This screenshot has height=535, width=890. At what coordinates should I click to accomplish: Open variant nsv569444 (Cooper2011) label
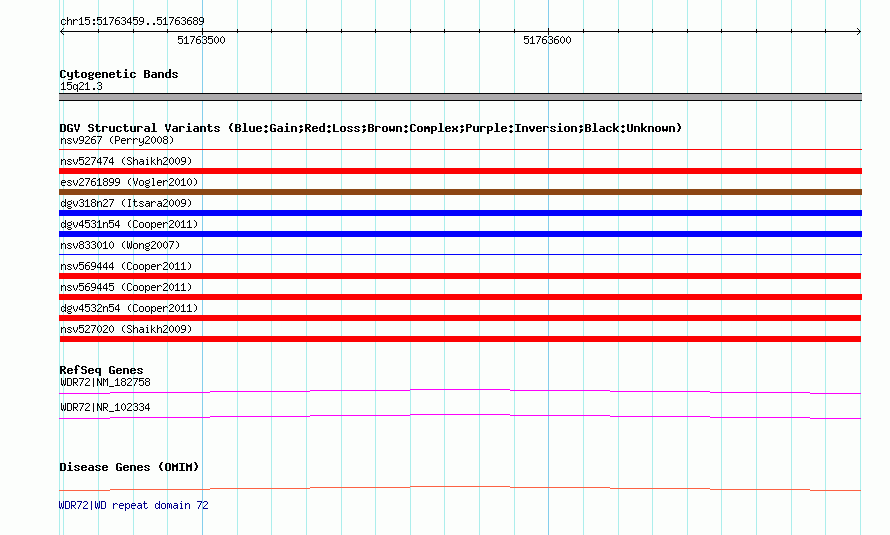point(126,266)
